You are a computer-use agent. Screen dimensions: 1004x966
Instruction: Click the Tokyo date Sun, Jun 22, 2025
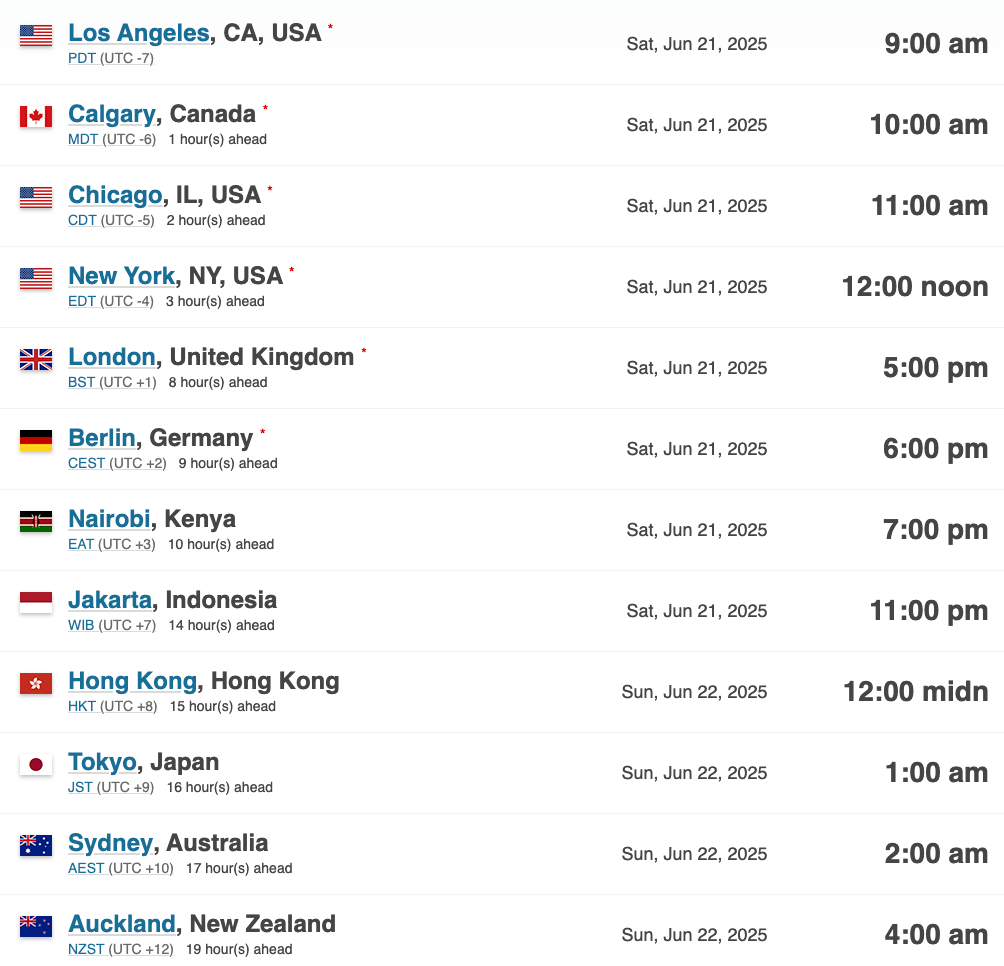pos(694,773)
